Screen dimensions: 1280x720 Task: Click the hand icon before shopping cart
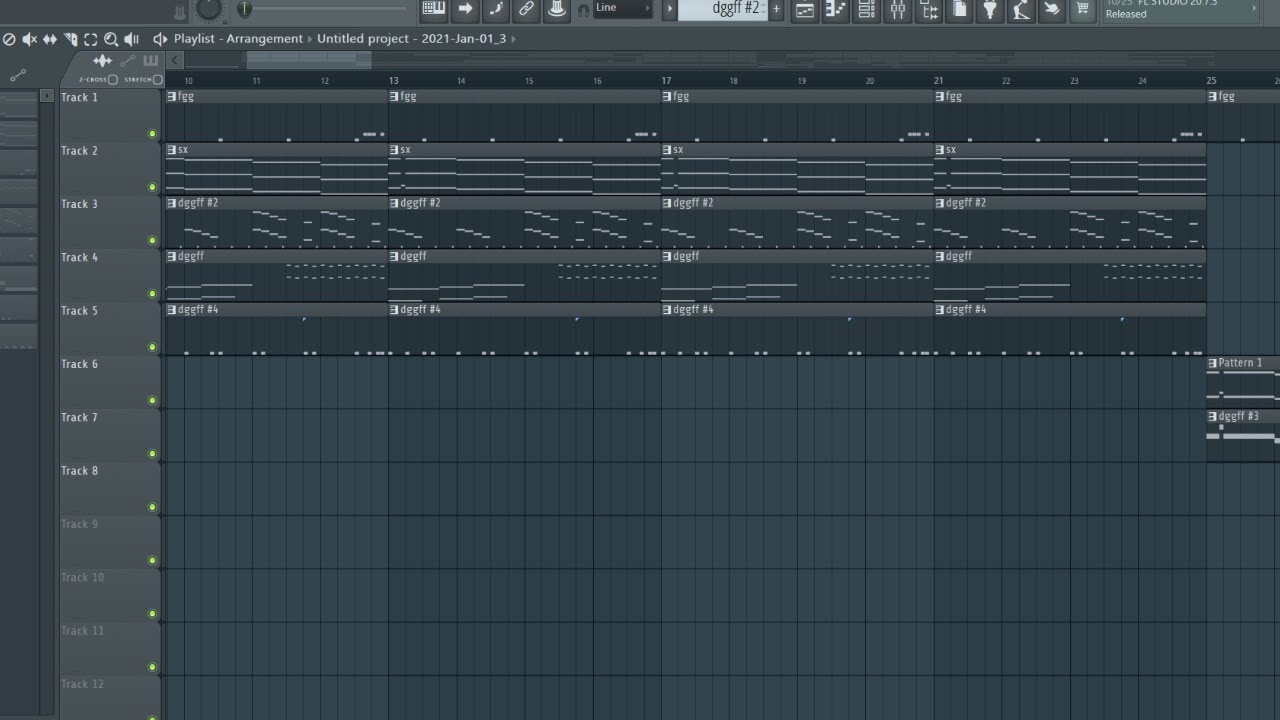click(1052, 9)
